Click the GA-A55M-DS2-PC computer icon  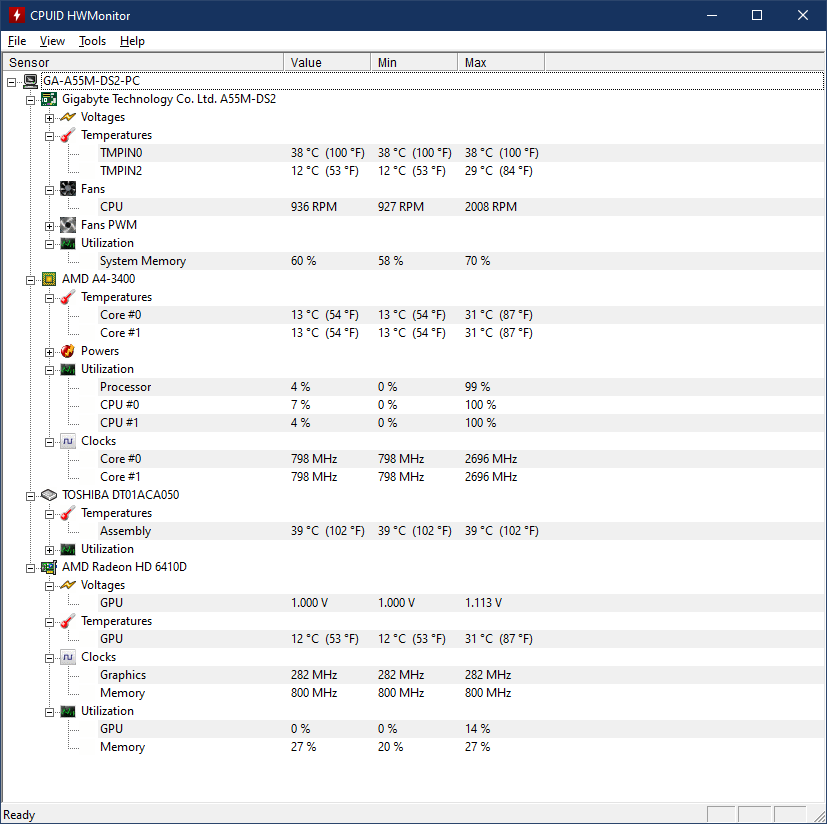(x=31, y=81)
